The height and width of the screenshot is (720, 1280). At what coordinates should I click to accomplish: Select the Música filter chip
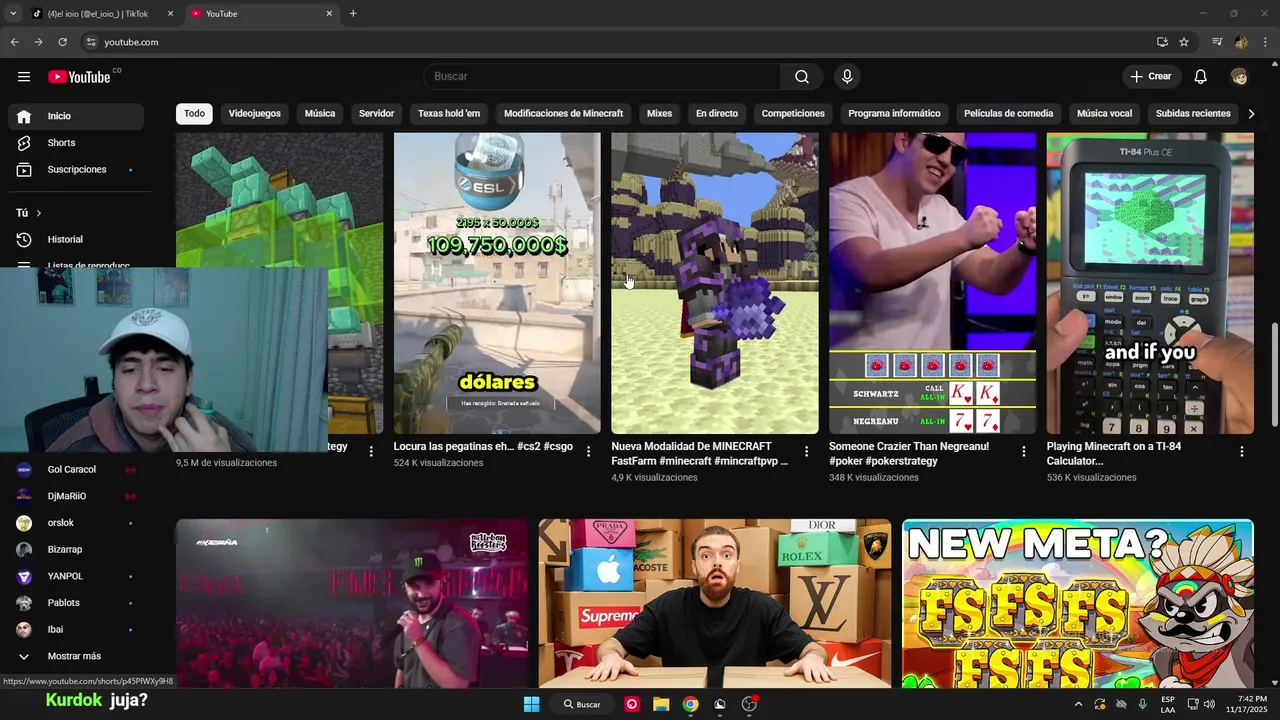(320, 114)
